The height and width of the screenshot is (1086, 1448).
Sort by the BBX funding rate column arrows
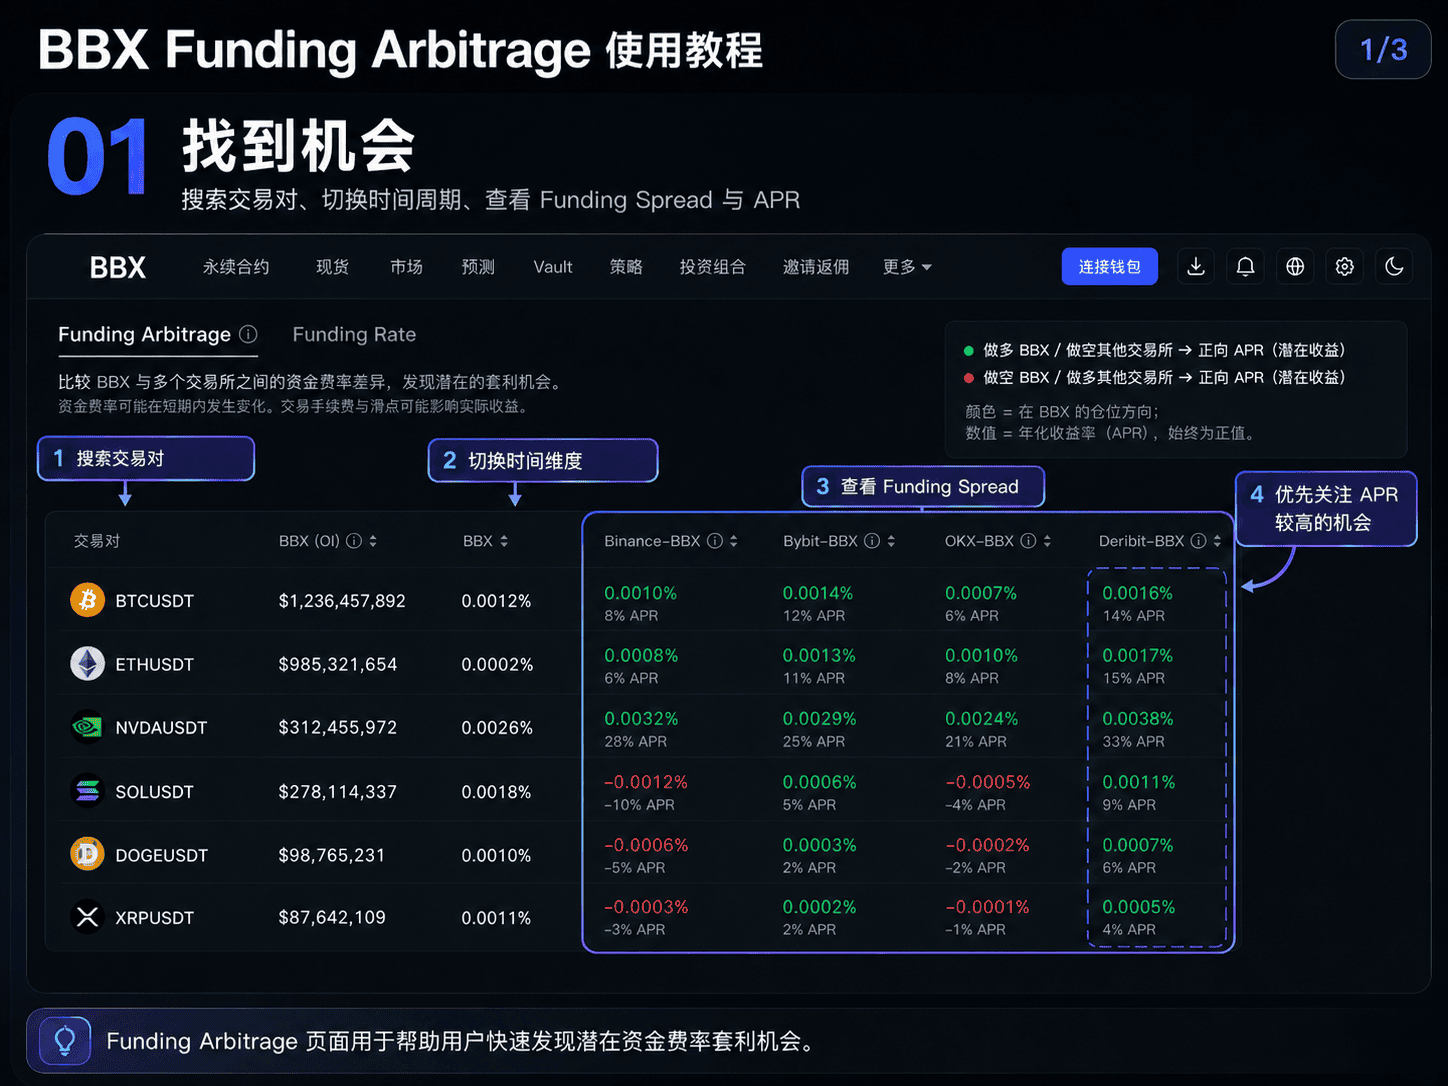(504, 541)
